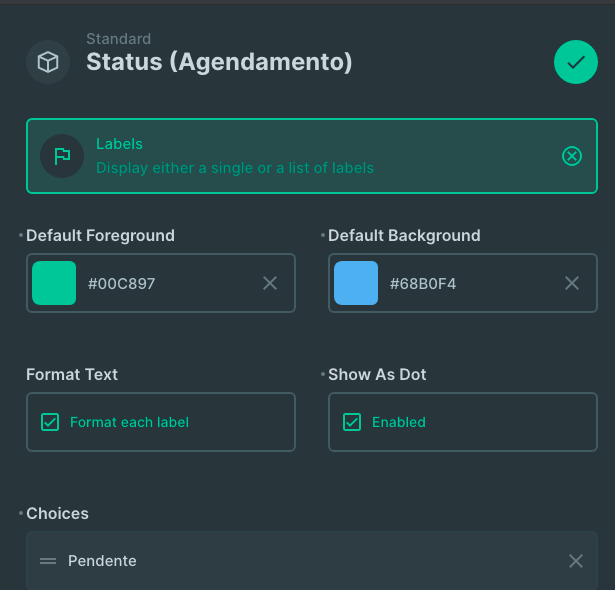Open the Default Background color swatch
Image resolution: width=615 pixels, height=590 pixels.
pos(356,283)
